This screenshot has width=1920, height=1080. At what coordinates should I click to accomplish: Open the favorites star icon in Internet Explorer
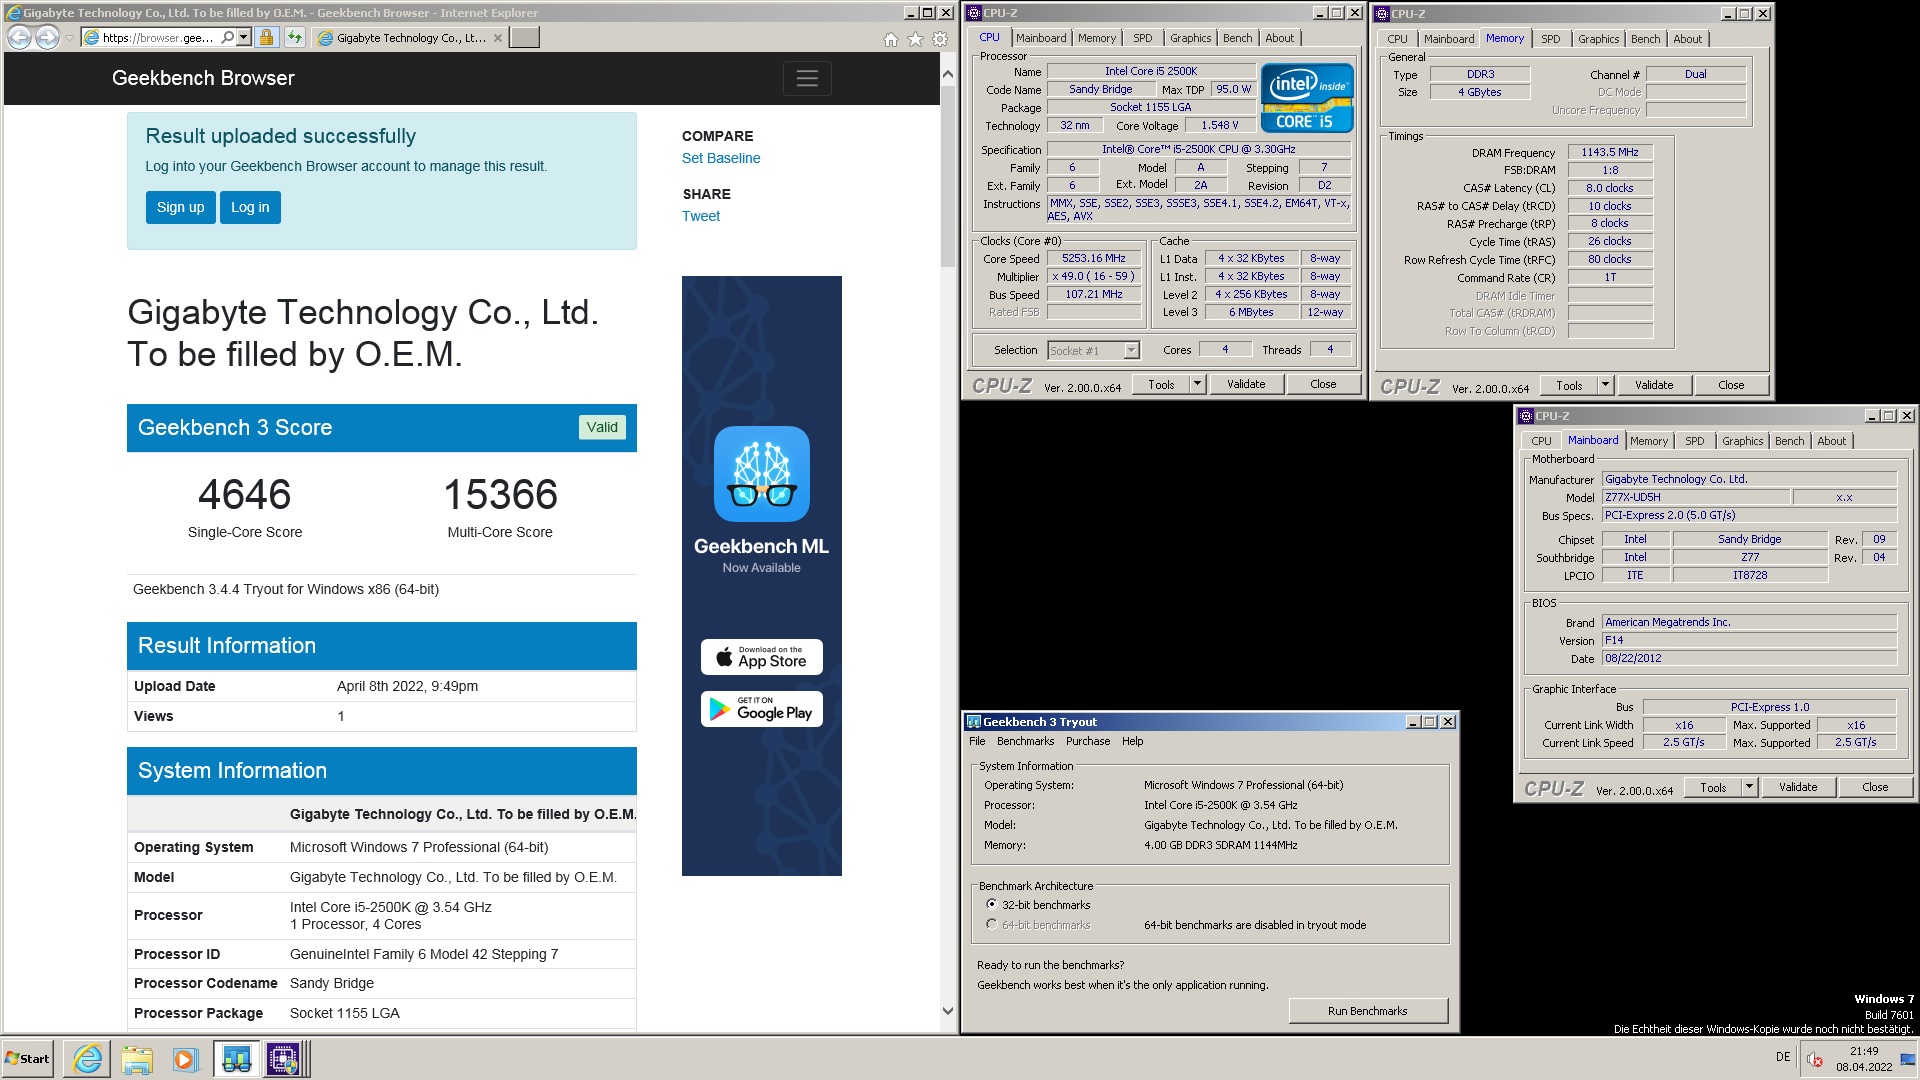[x=915, y=39]
